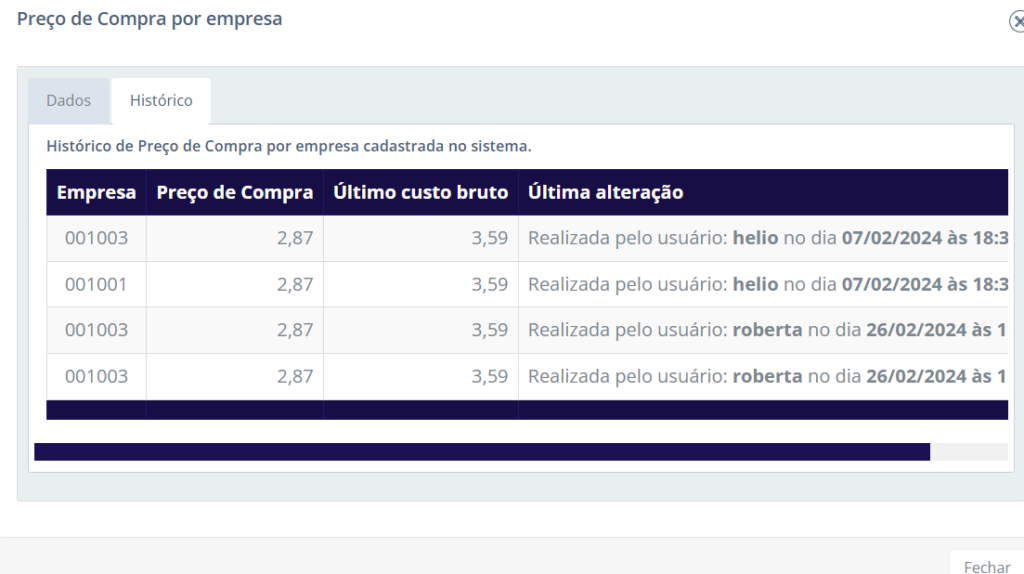Click the Última alteração column header
The image size is (1024, 574).
605,192
